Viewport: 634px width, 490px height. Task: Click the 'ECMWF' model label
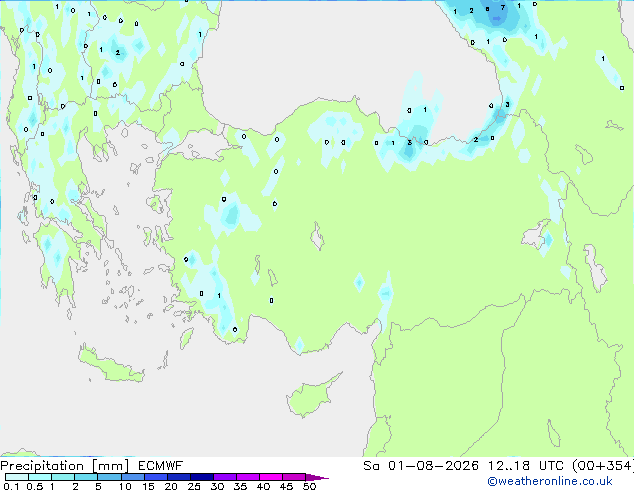[161, 466]
